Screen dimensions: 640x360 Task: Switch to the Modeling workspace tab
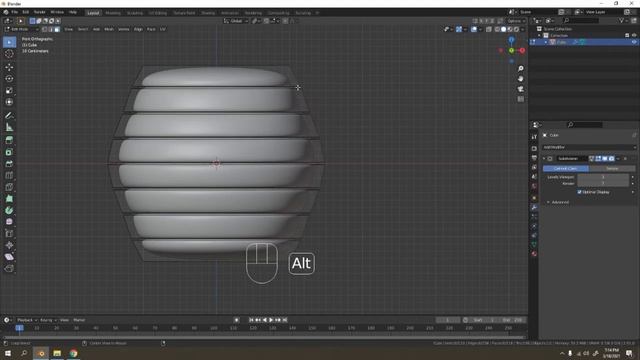[113, 13]
